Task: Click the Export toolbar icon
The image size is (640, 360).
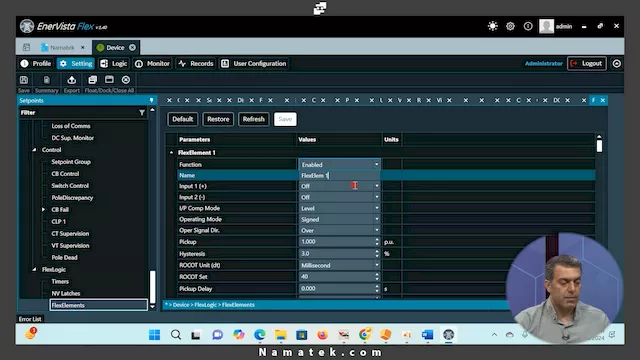Action: click(x=72, y=80)
